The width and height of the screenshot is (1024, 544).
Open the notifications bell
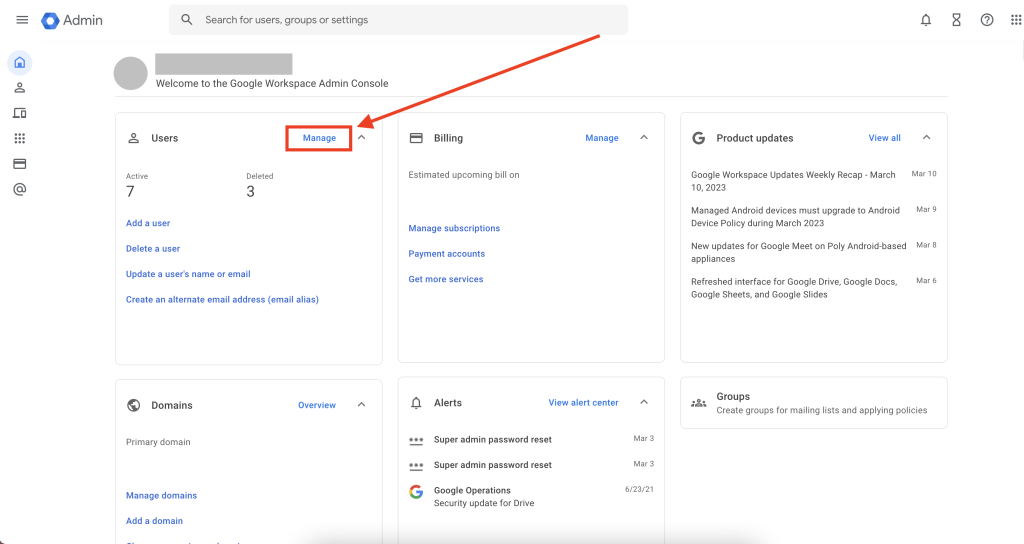coord(926,20)
